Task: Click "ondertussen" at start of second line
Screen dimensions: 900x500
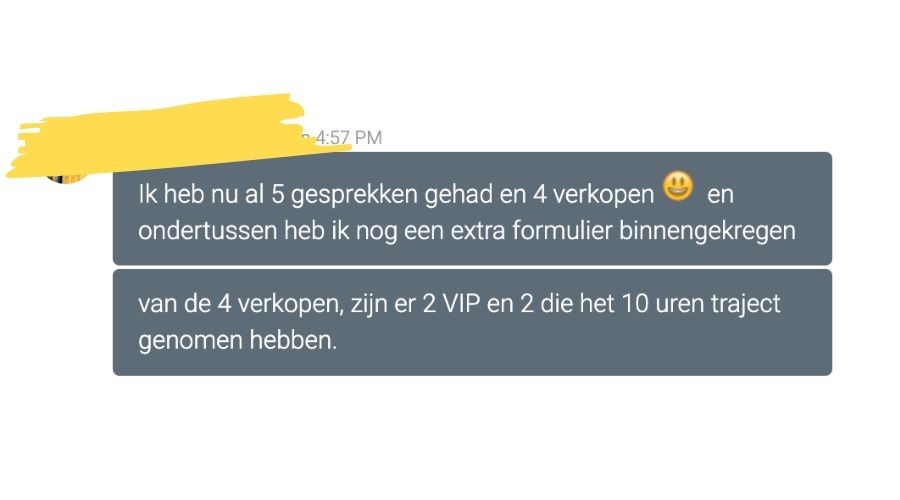Action: point(207,231)
